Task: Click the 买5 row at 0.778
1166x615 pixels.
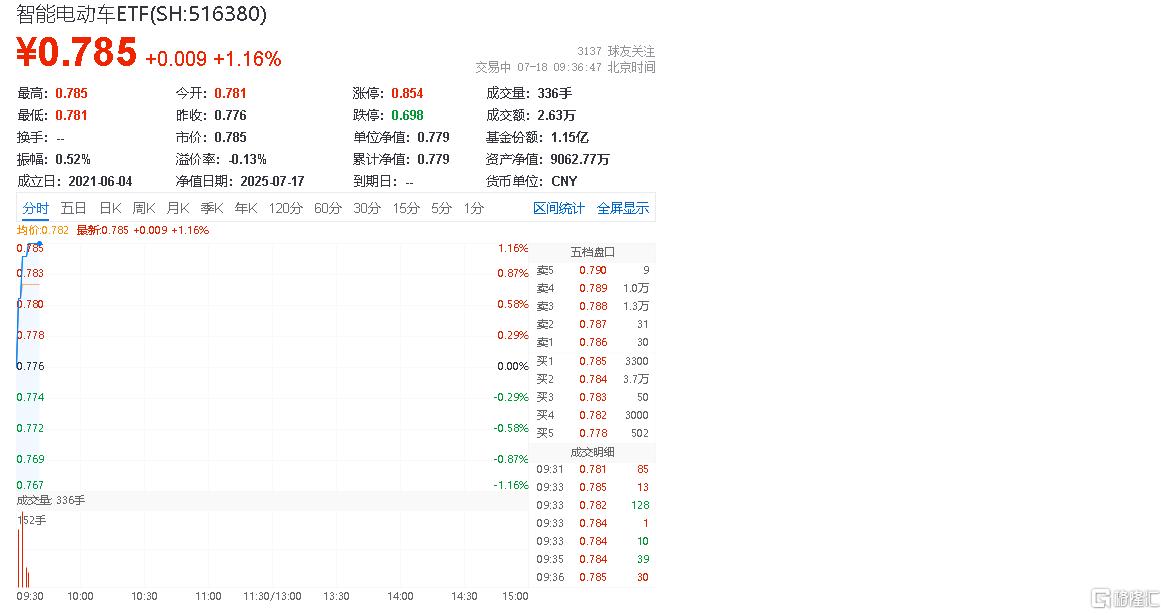Action: click(x=593, y=434)
